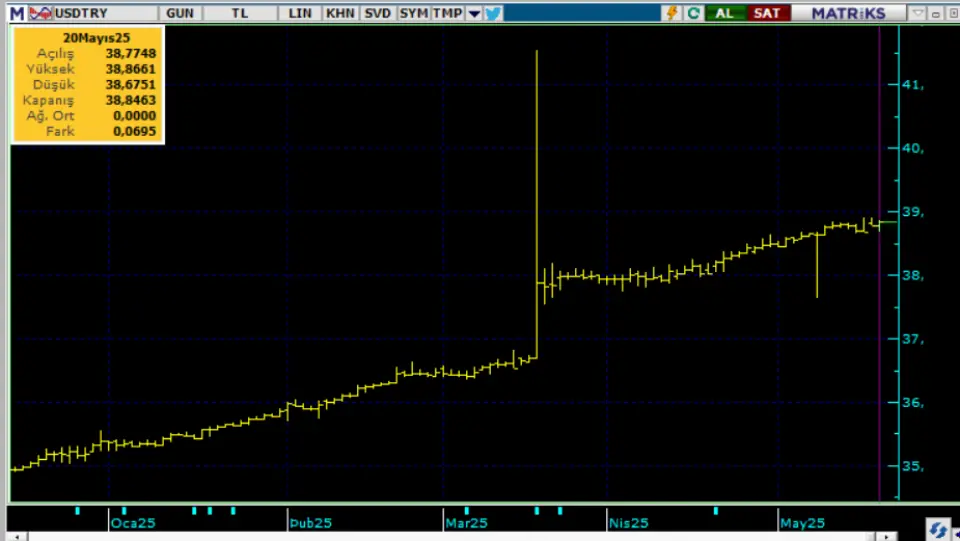The width and height of the screenshot is (960, 541).
Task: Click the 38 price axis label
Action: tap(913, 275)
